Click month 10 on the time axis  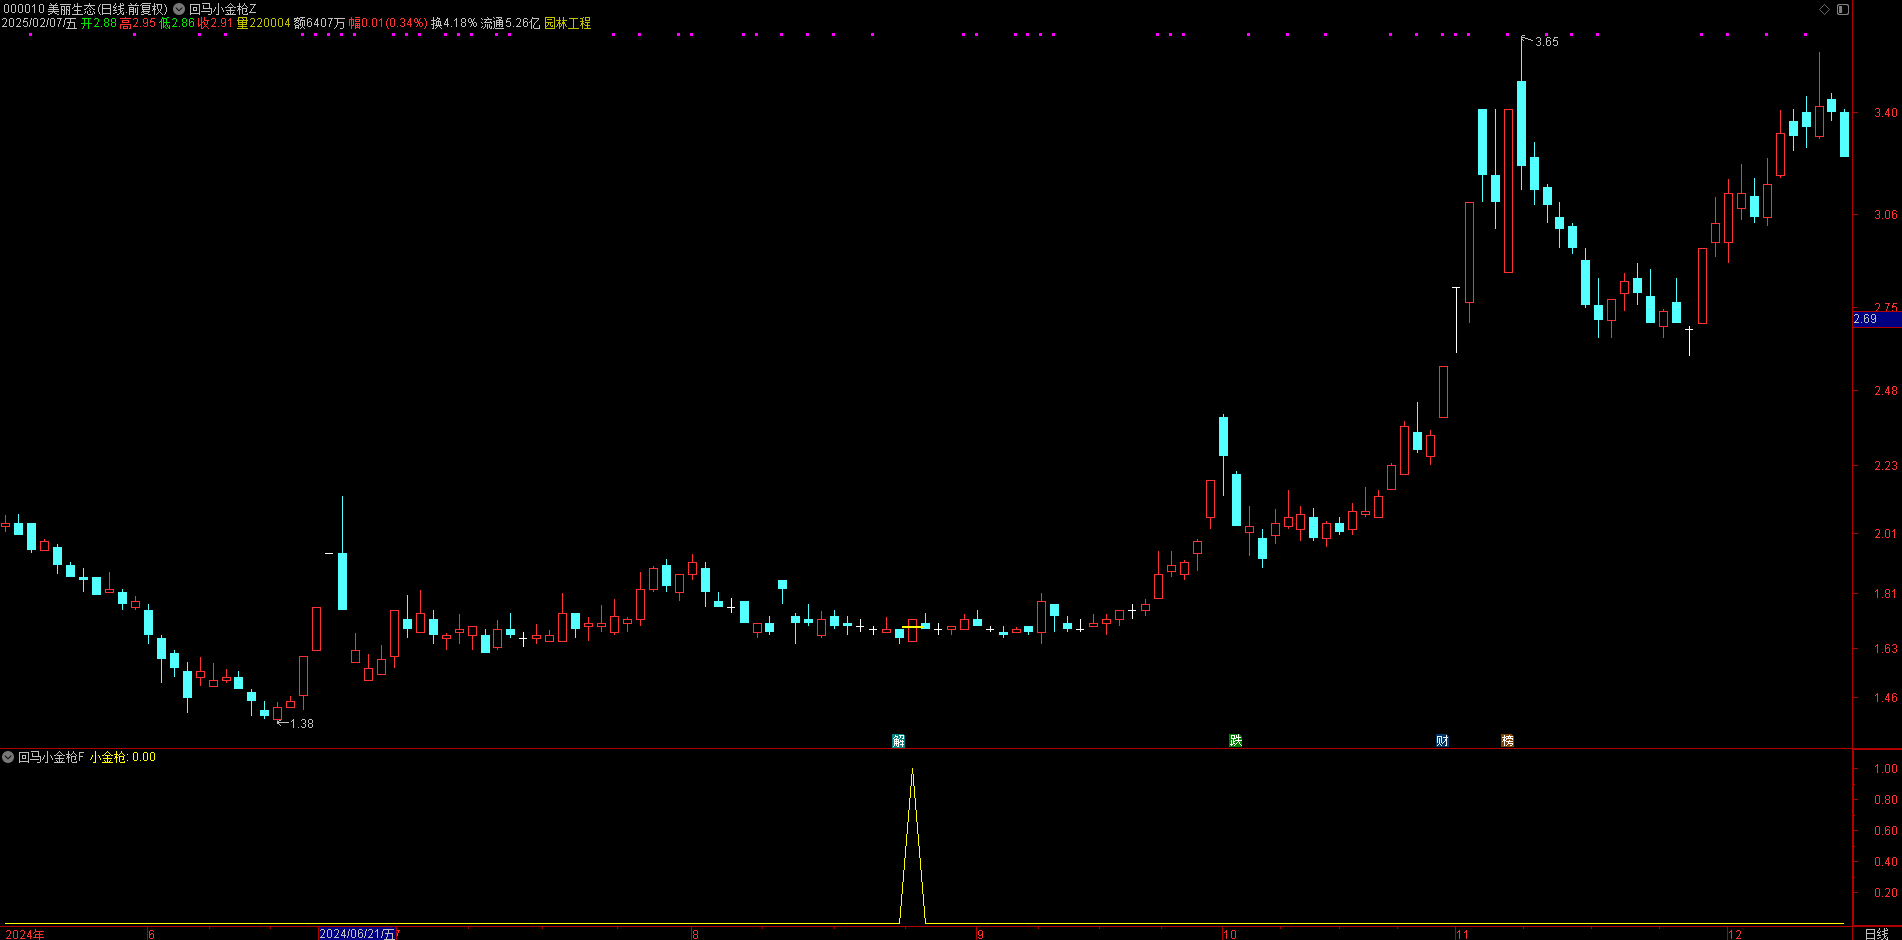(1229, 934)
